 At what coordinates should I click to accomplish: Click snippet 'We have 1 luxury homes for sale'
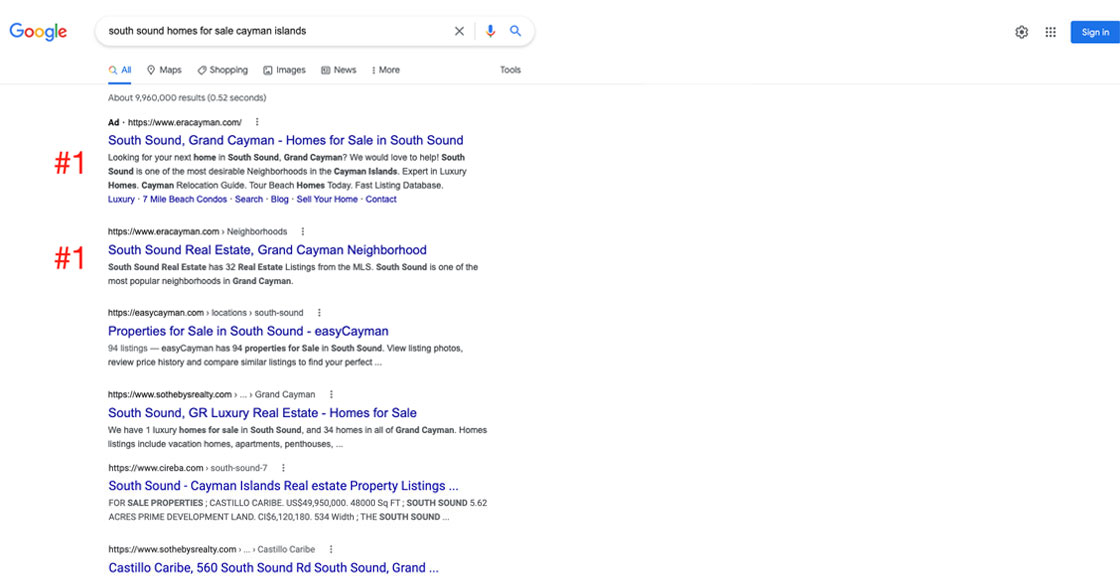click(x=173, y=431)
